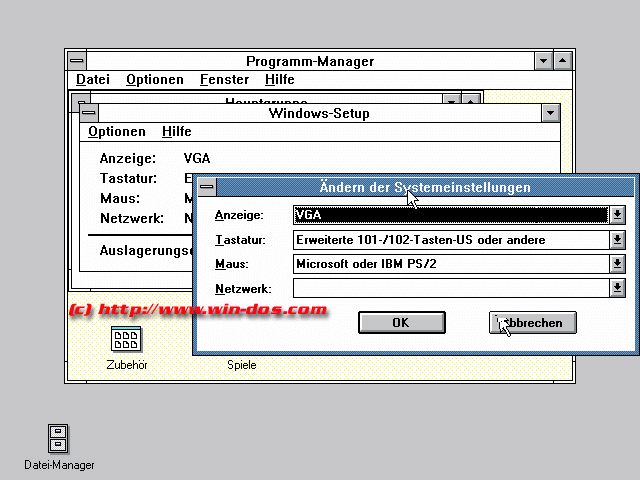The height and width of the screenshot is (480, 640).
Task: Open the Programm-Manager system menu box
Action: click(76, 61)
